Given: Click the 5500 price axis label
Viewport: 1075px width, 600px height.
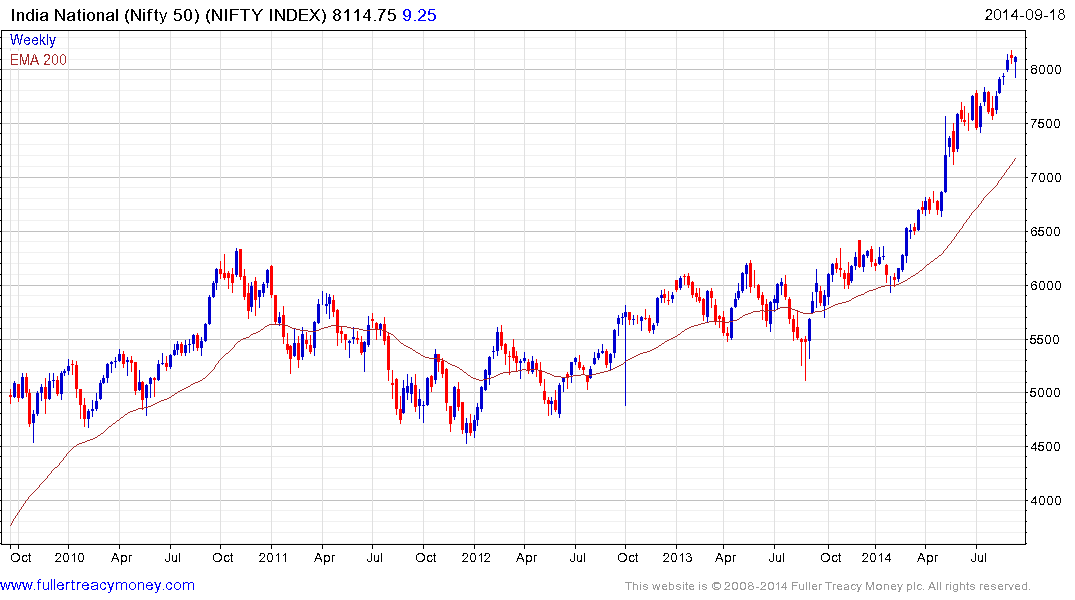Looking at the screenshot, I should [1046, 339].
